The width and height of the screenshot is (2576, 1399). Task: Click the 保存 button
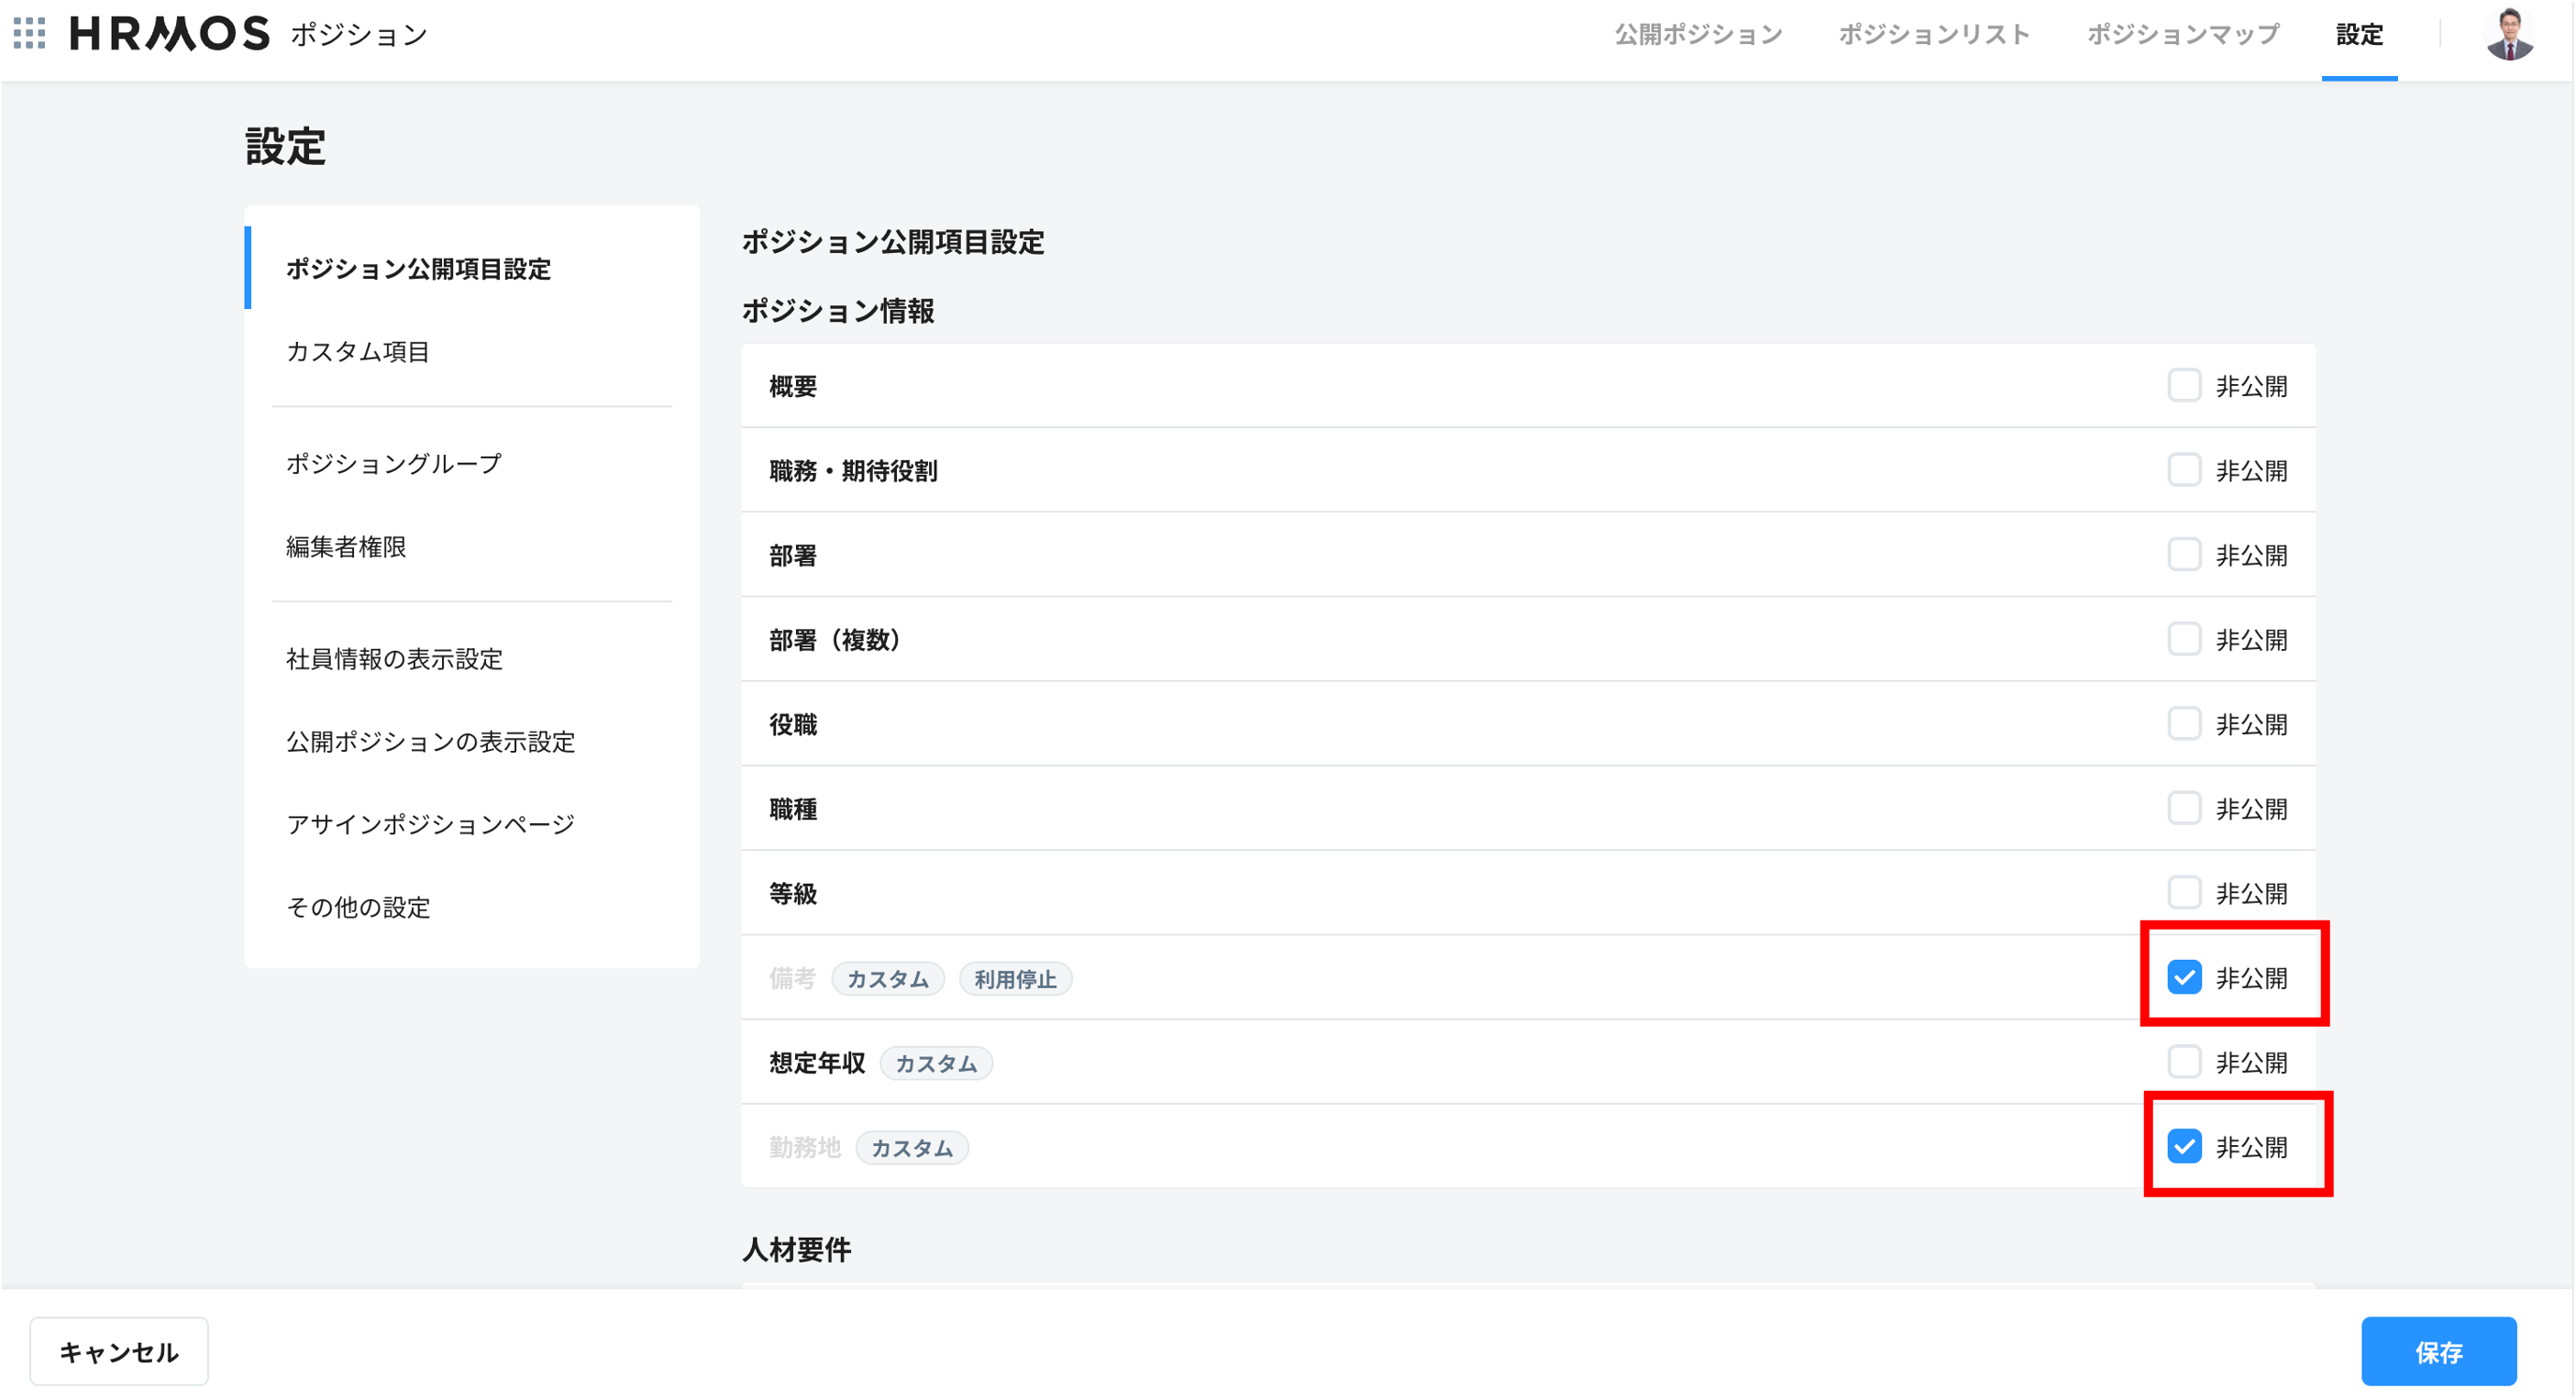(x=2438, y=1352)
